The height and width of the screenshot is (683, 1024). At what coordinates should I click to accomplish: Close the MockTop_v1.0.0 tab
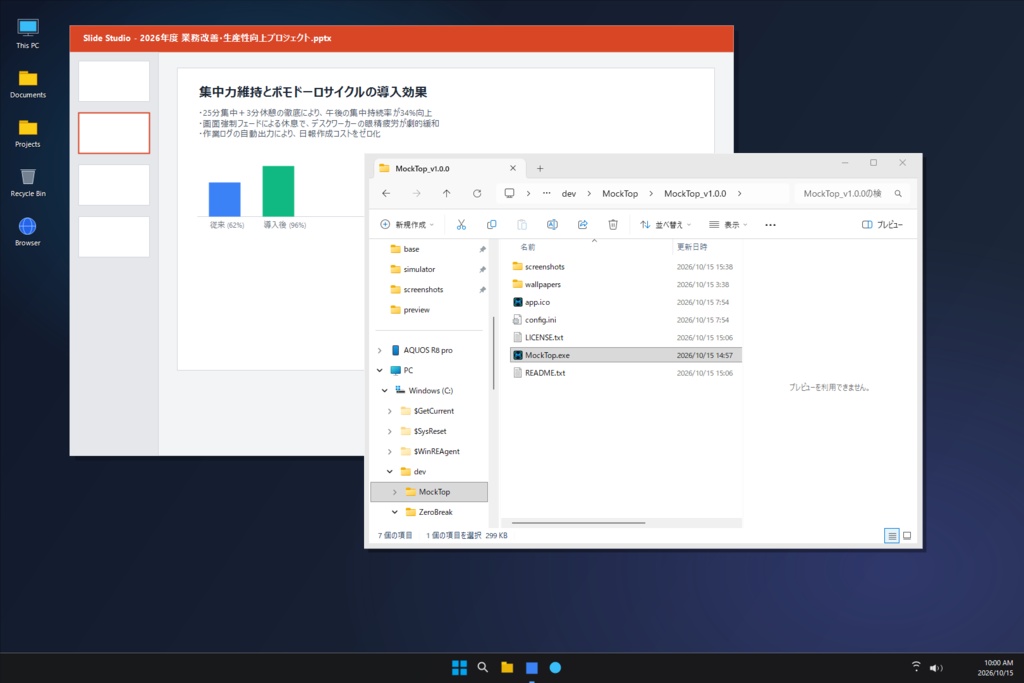tap(513, 168)
